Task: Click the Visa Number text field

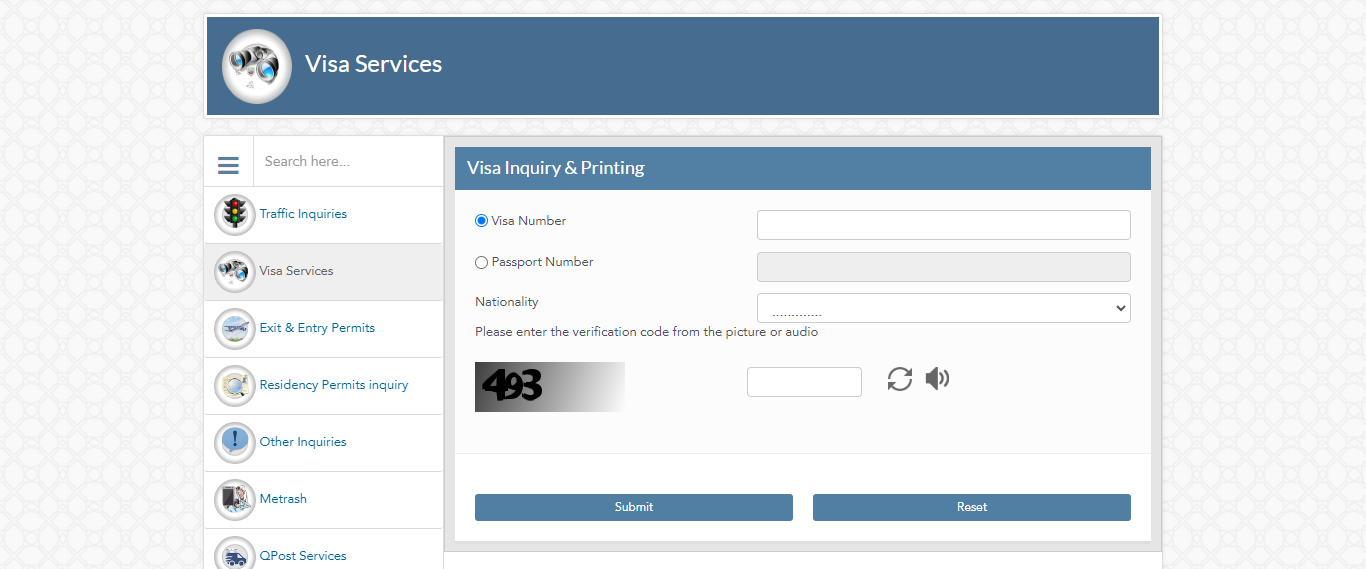Action: [x=944, y=225]
